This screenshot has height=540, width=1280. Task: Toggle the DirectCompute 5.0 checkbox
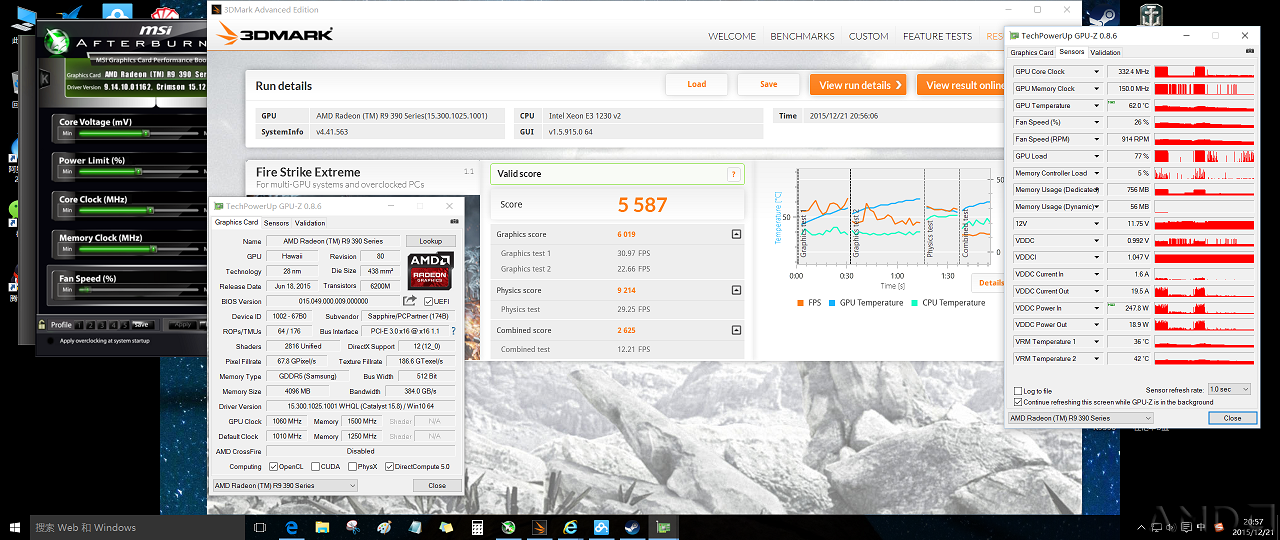click(389, 466)
